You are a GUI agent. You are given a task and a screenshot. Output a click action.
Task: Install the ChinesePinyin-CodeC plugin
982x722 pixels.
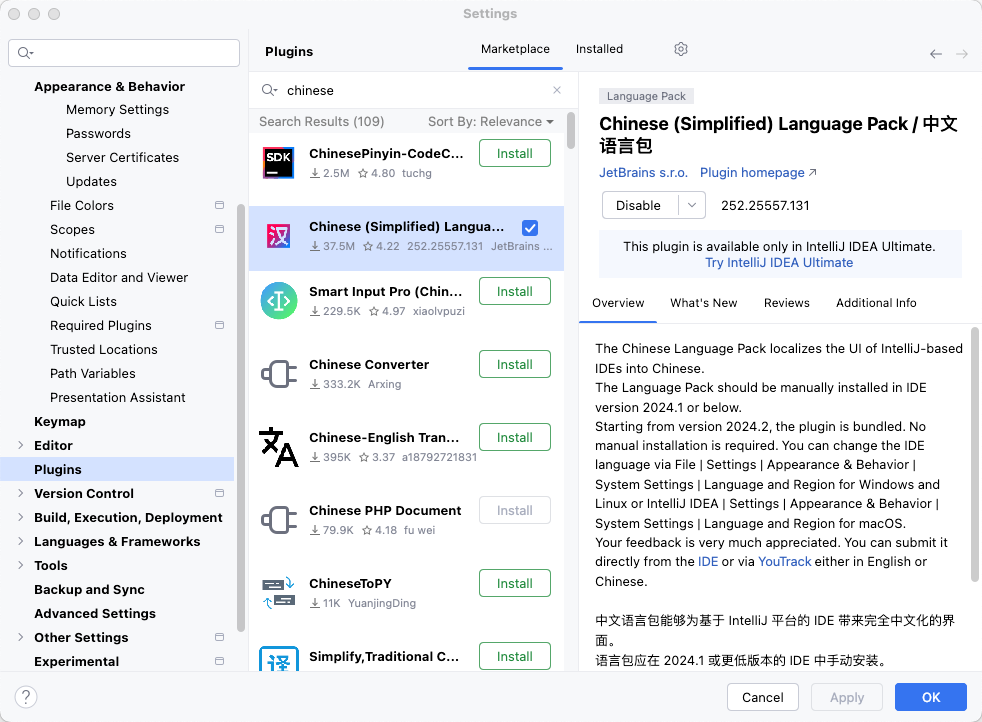[x=515, y=153]
